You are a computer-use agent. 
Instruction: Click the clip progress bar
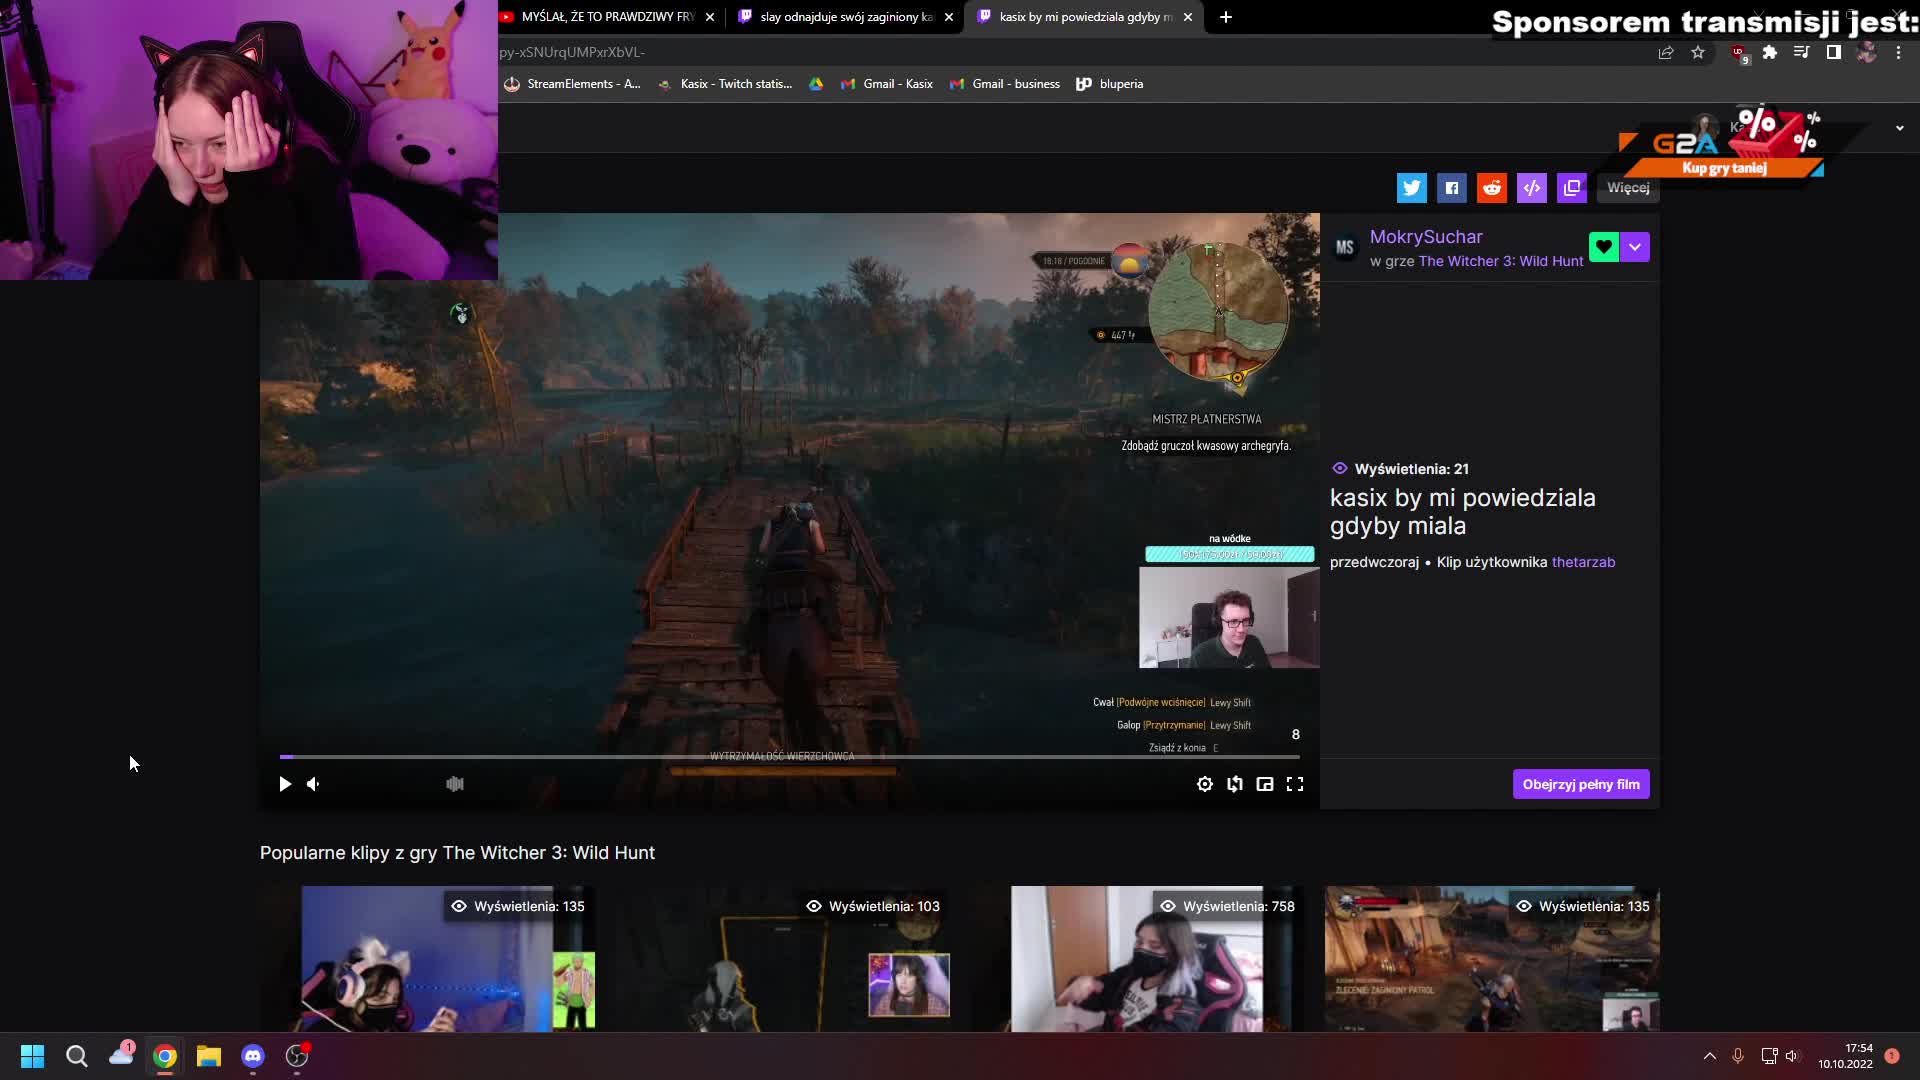[790, 757]
